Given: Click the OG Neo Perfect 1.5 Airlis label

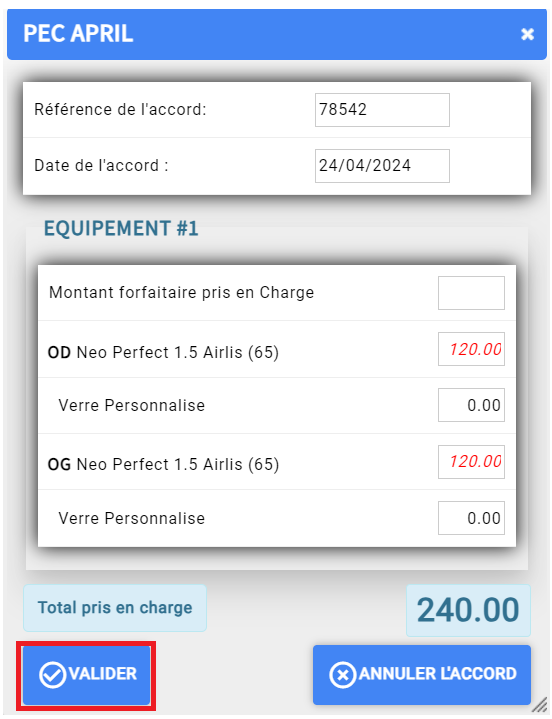Looking at the screenshot, I should 163,465.
